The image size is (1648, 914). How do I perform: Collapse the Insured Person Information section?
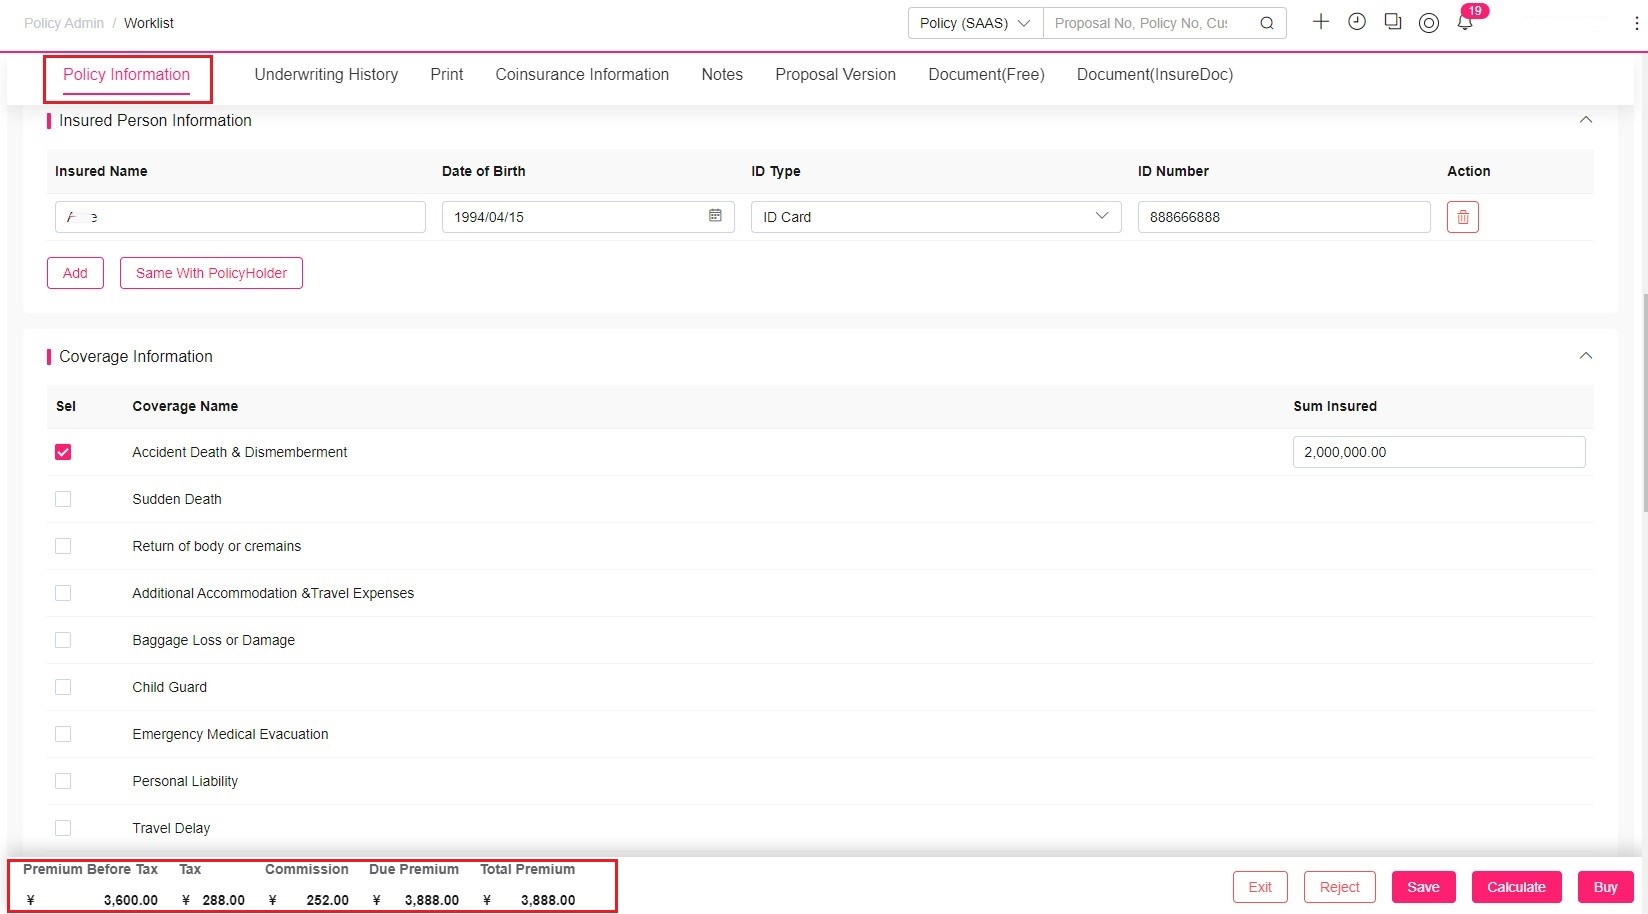click(x=1585, y=120)
